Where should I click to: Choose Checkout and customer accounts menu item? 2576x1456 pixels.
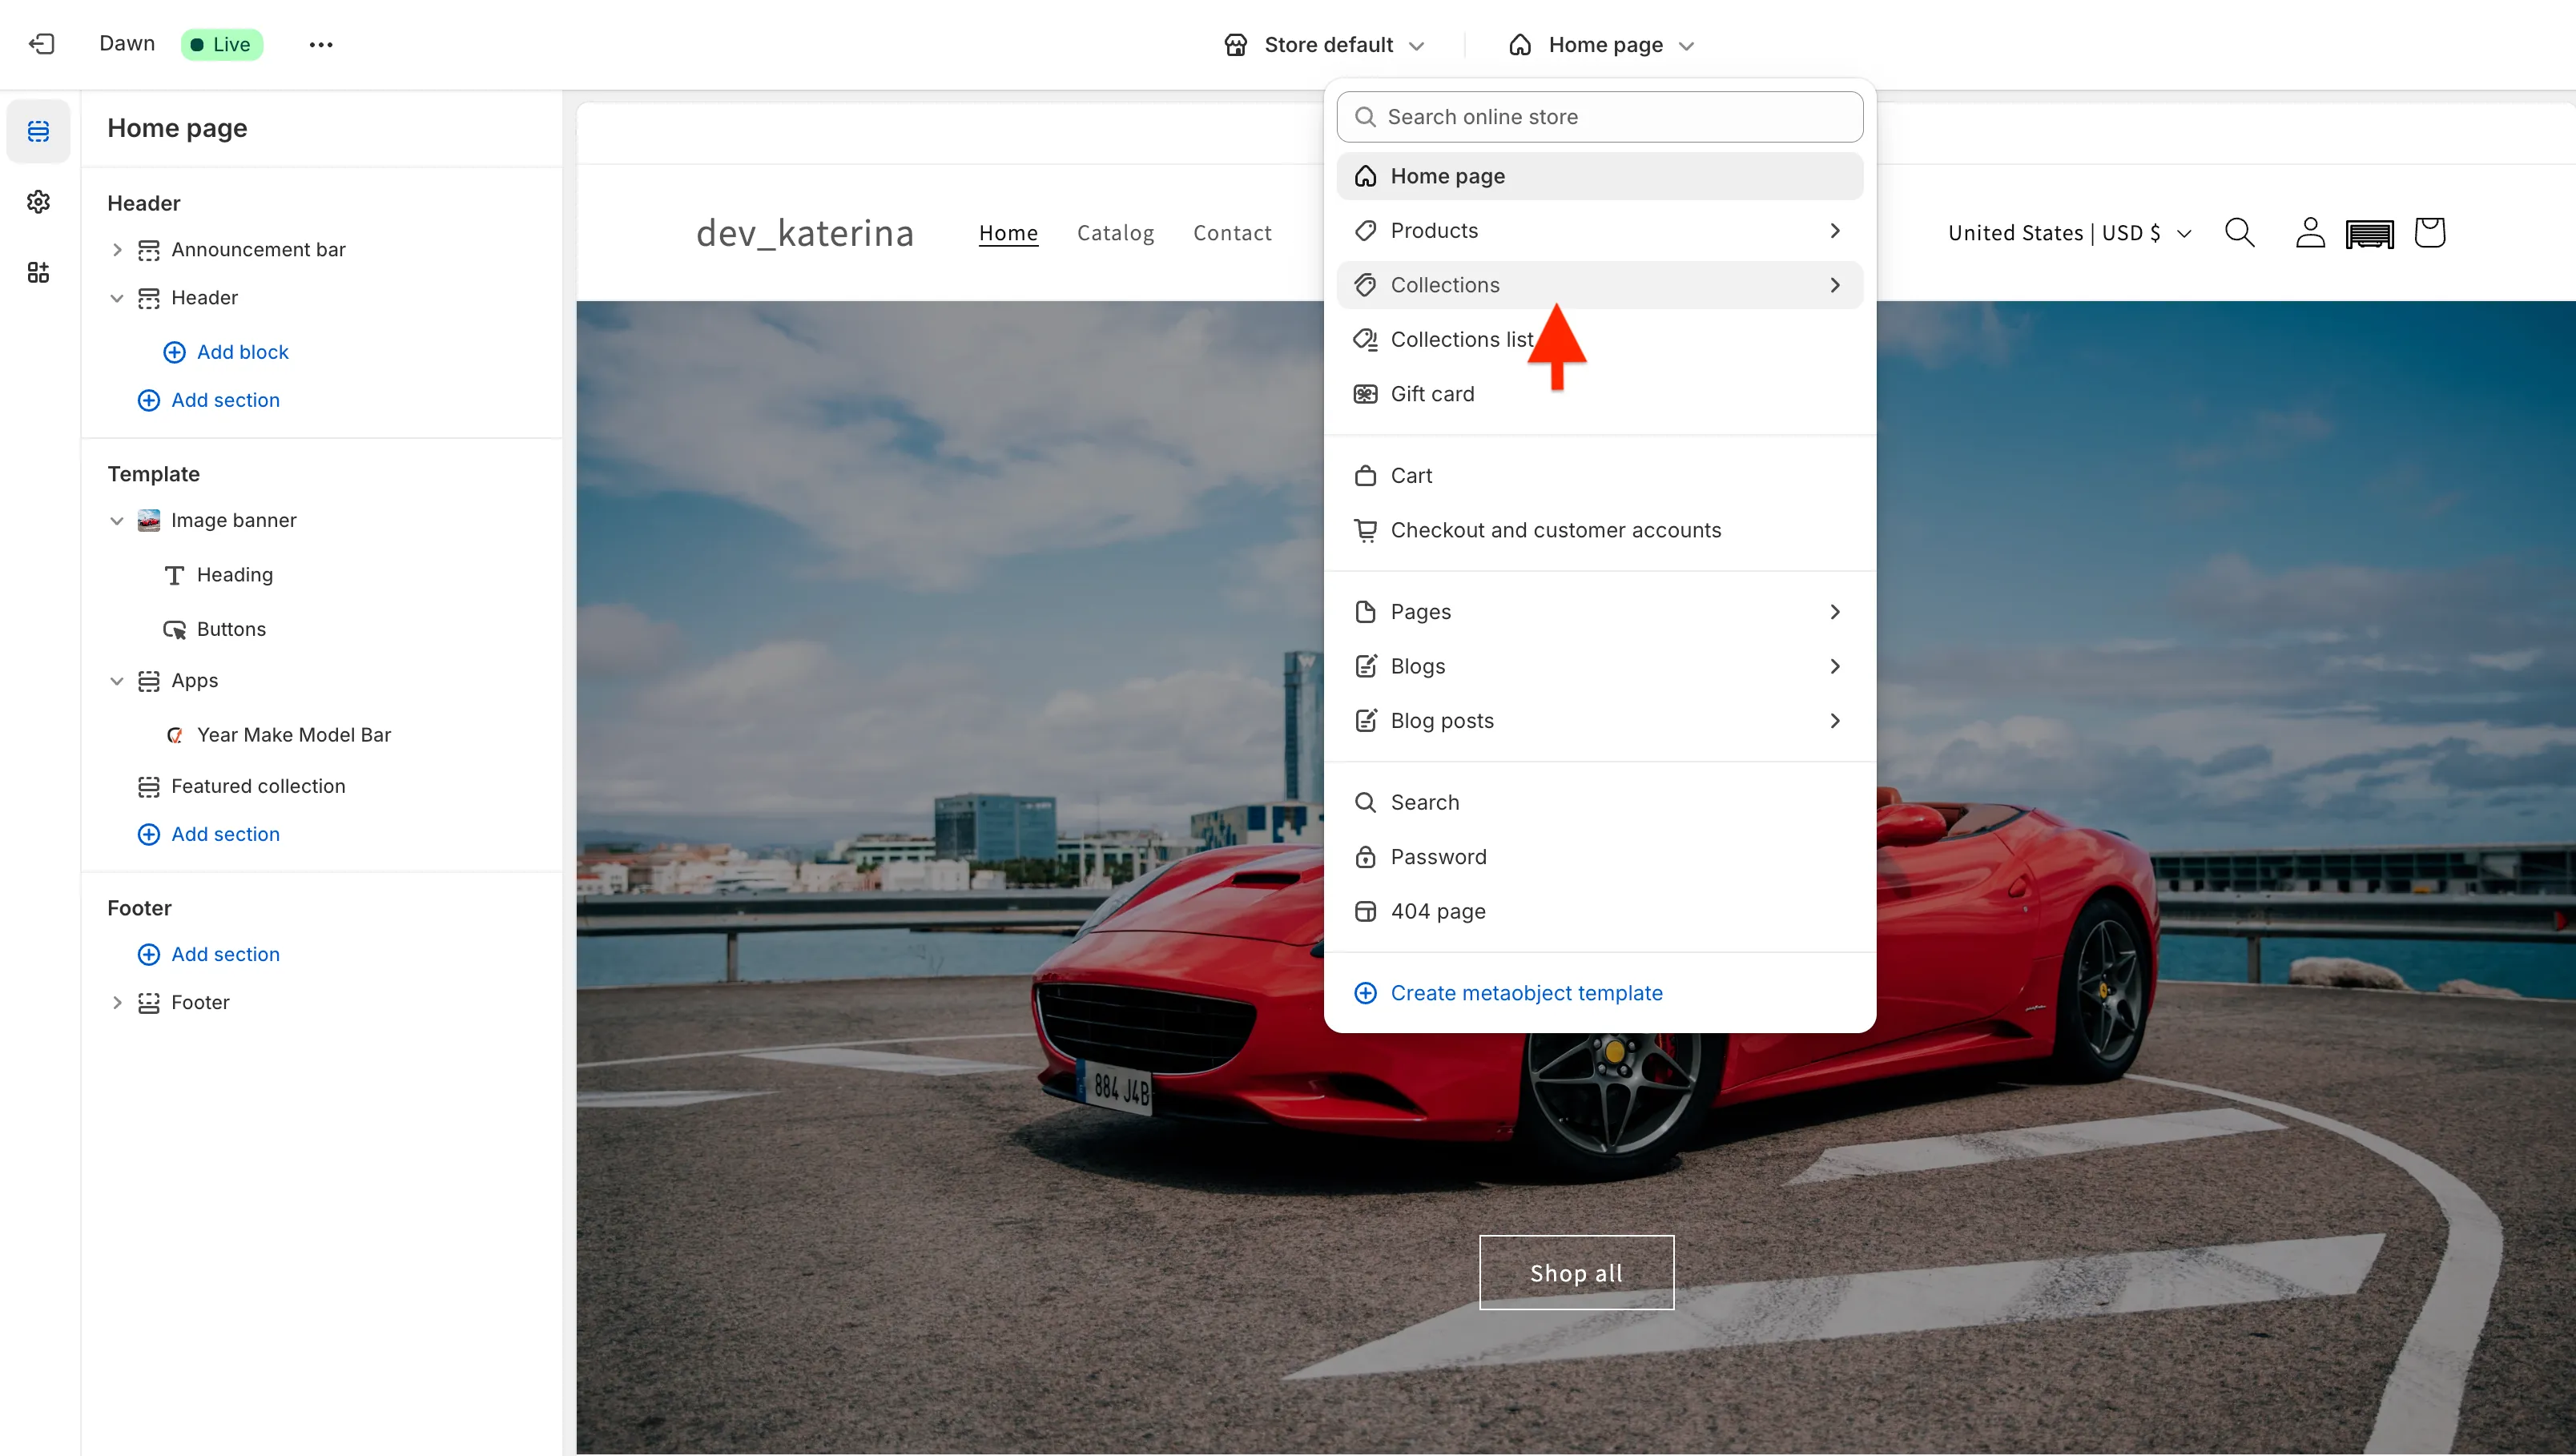pyautogui.click(x=1555, y=530)
